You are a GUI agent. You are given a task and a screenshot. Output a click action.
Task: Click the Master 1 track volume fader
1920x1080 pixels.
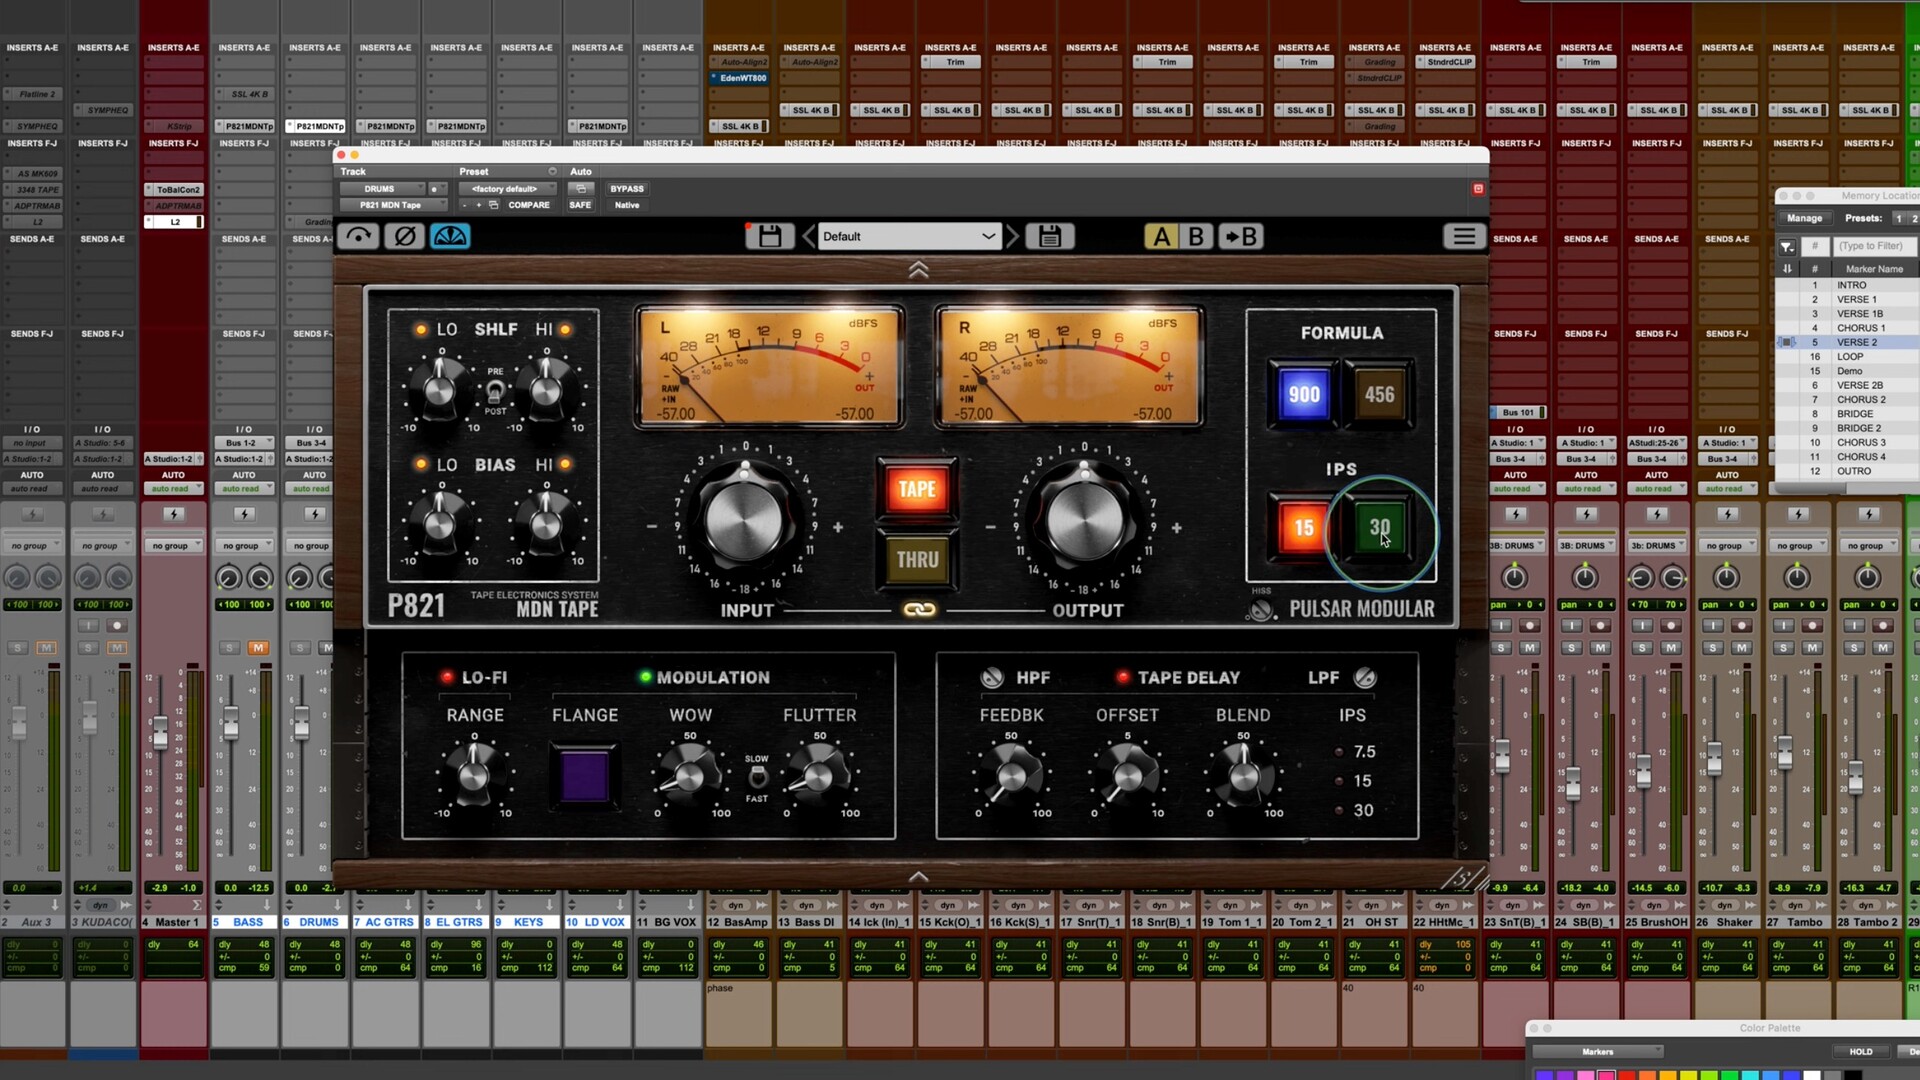click(x=160, y=734)
